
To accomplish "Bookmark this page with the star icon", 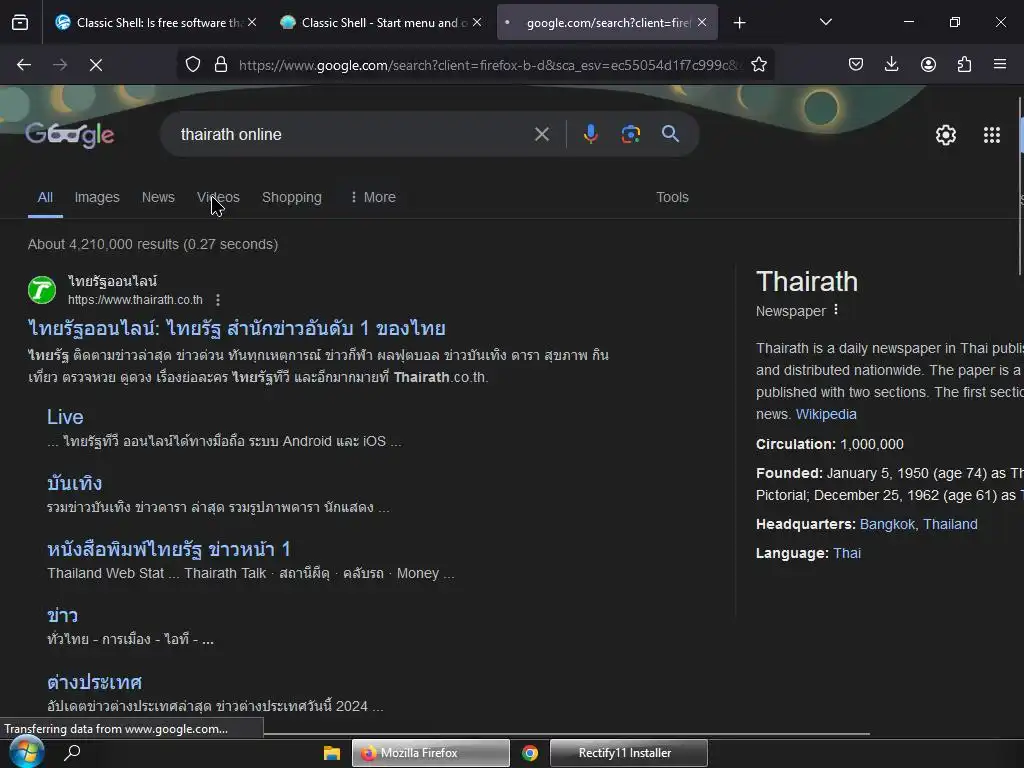I will (x=759, y=65).
